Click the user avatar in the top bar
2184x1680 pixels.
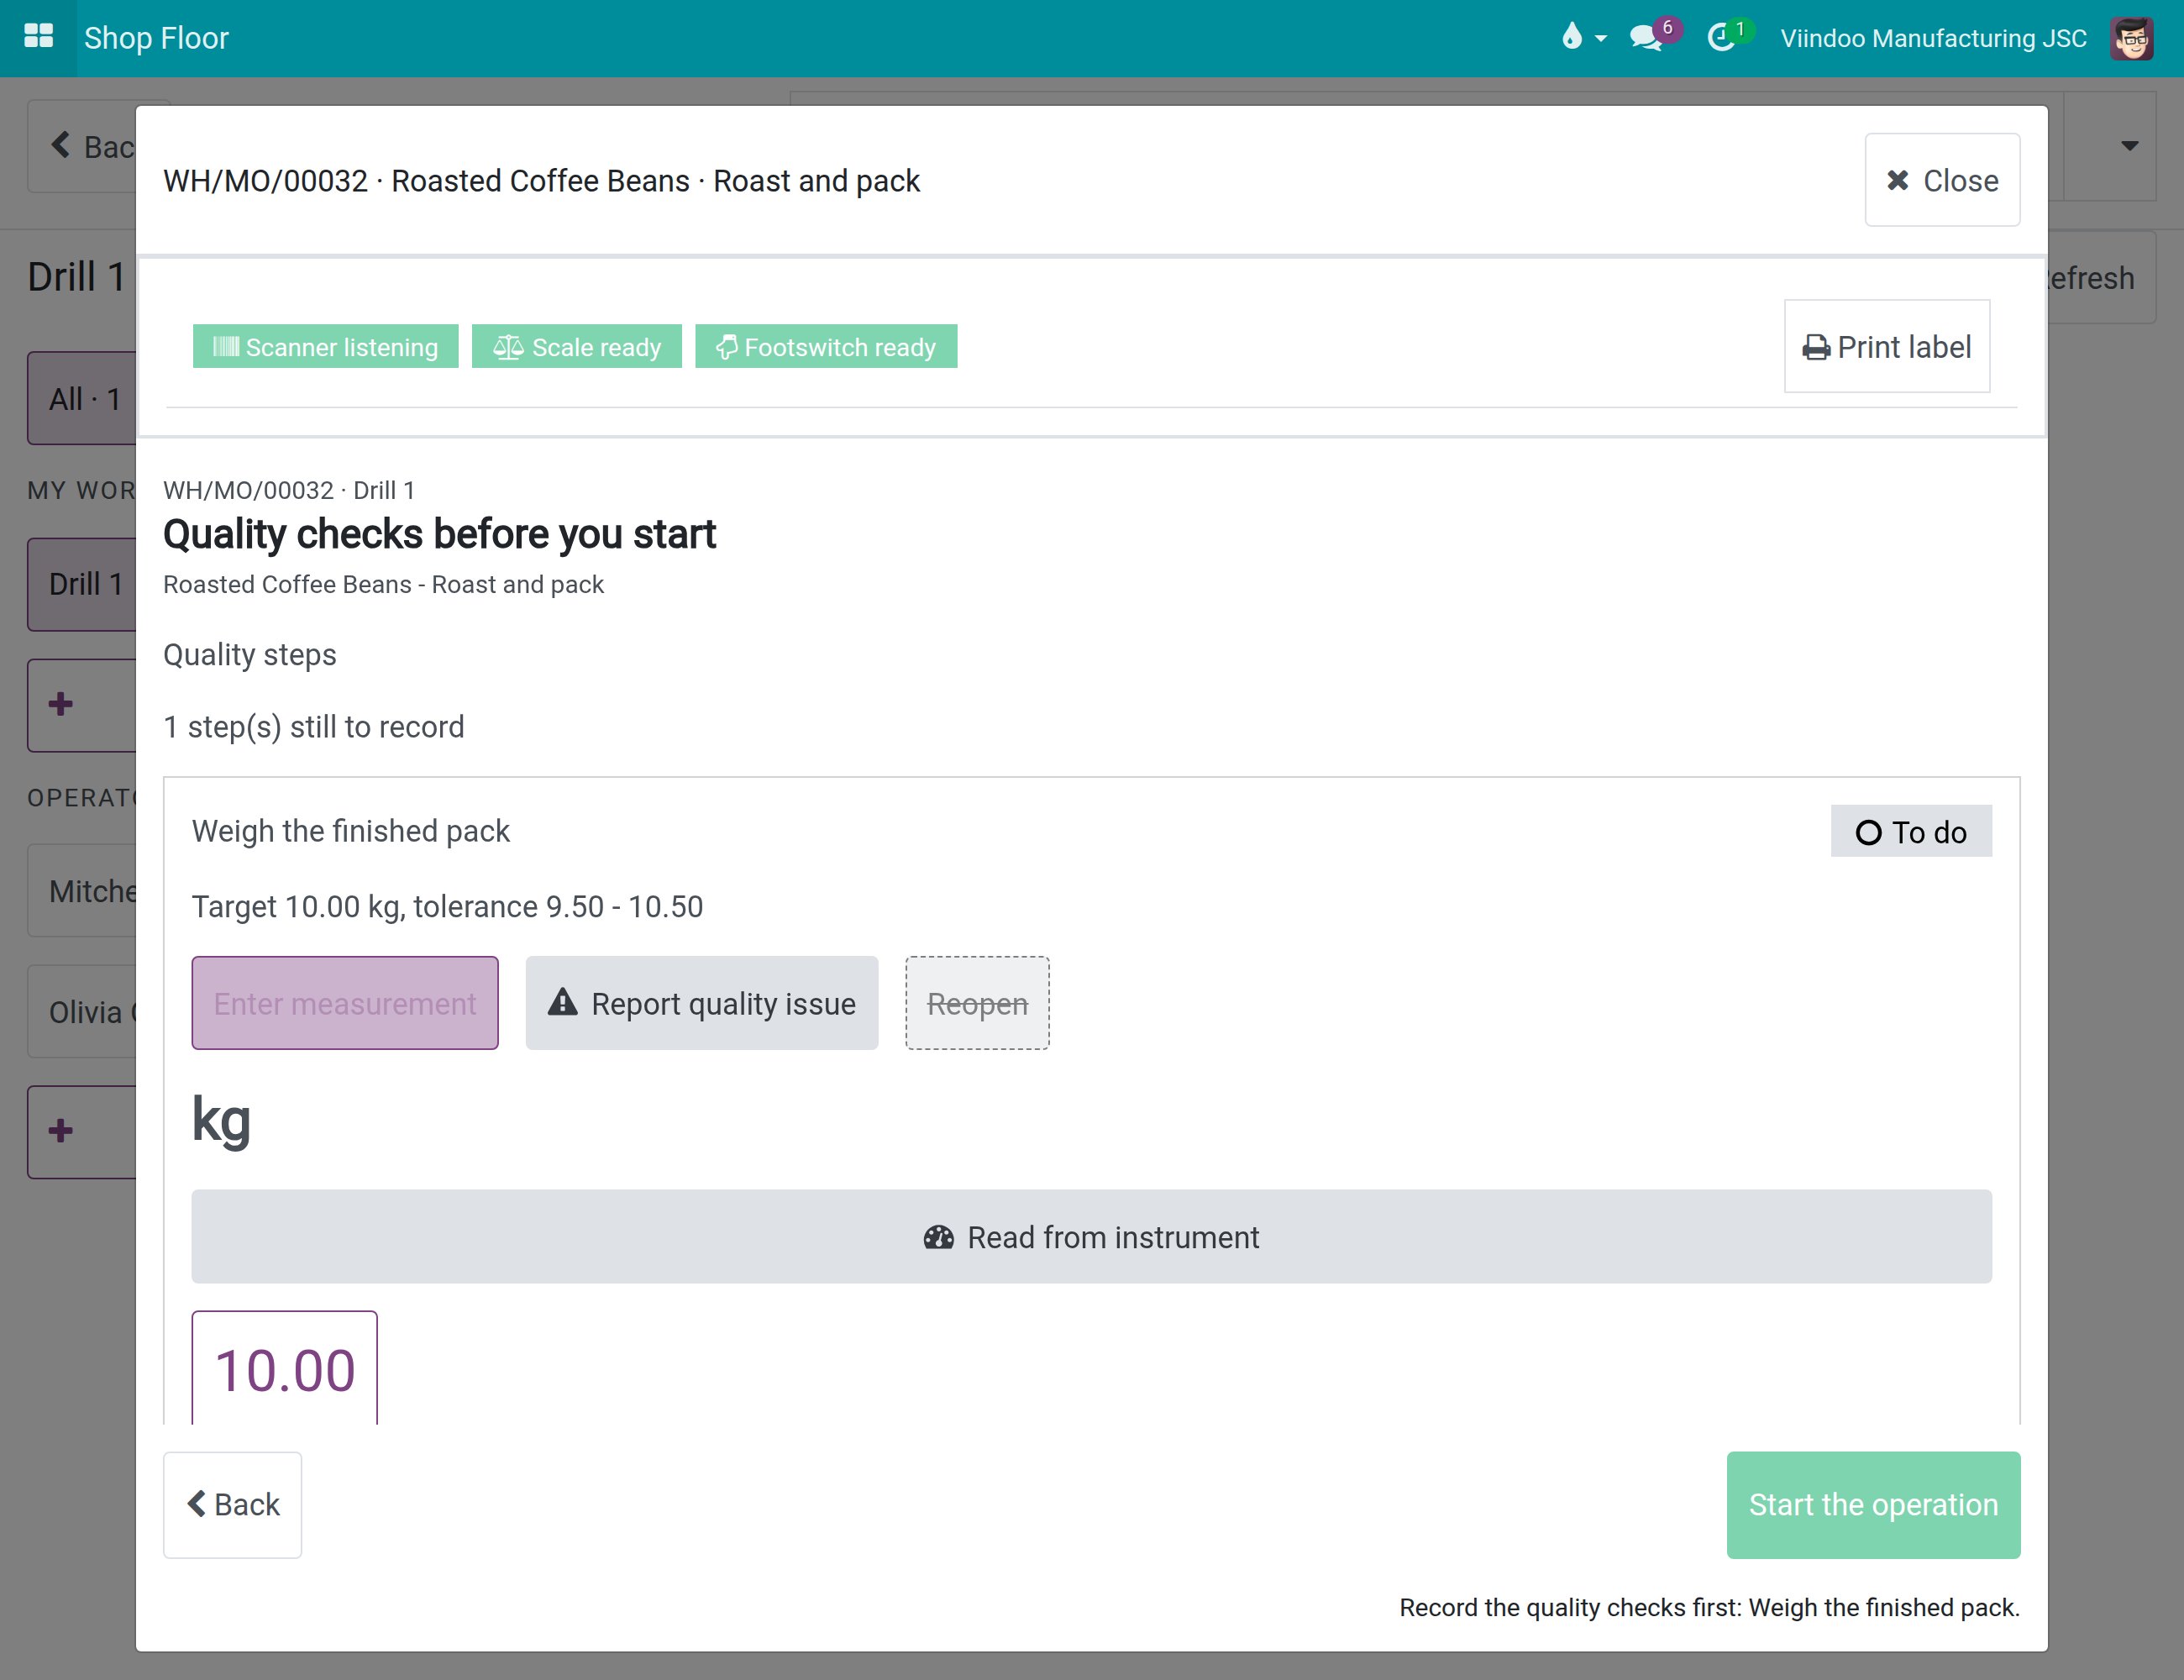click(2131, 38)
